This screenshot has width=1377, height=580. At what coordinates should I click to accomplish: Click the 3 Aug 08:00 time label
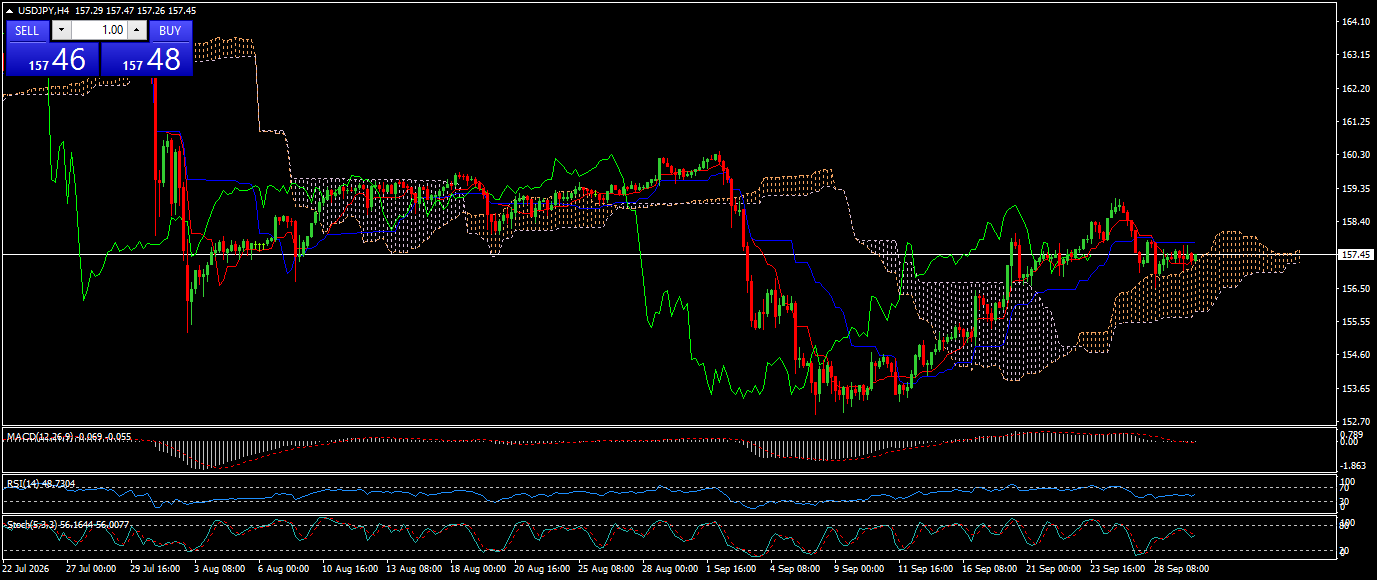(x=219, y=568)
